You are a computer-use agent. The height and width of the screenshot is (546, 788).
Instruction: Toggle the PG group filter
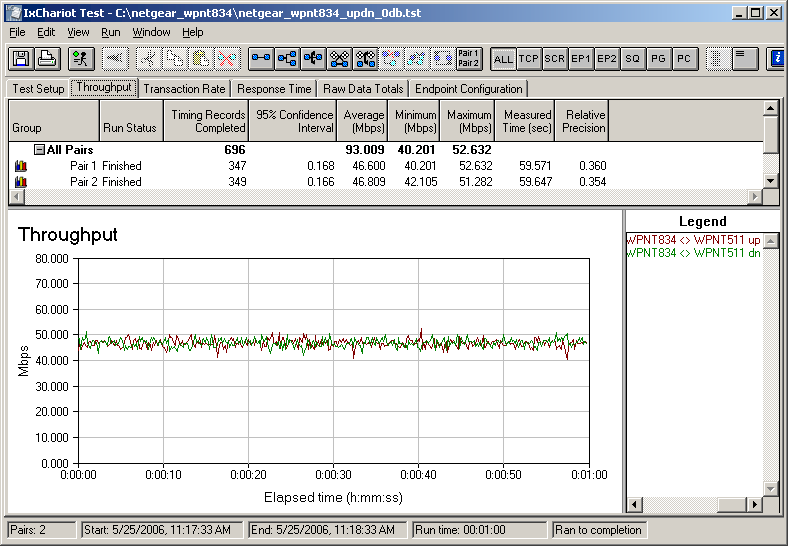(x=659, y=59)
